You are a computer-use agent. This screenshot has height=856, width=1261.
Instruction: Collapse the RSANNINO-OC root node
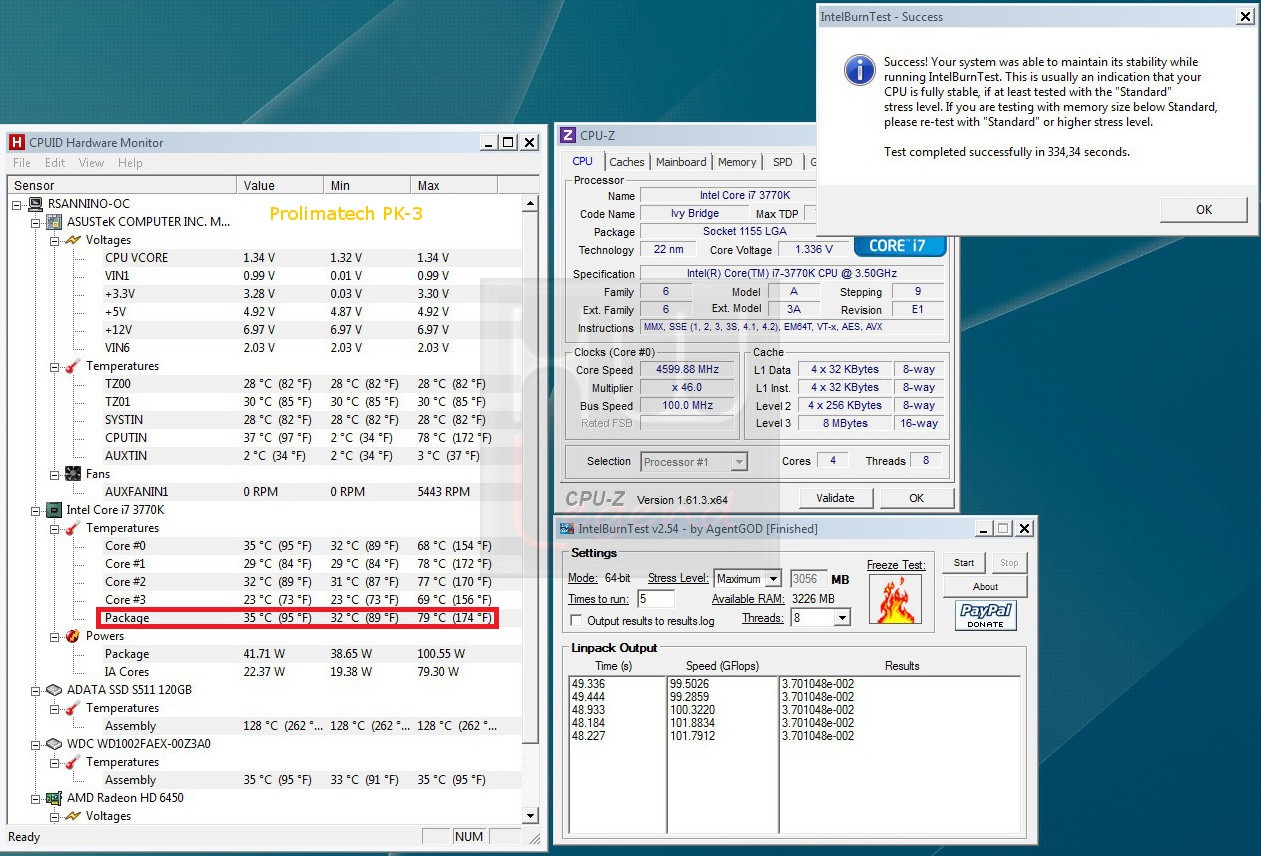[17, 204]
